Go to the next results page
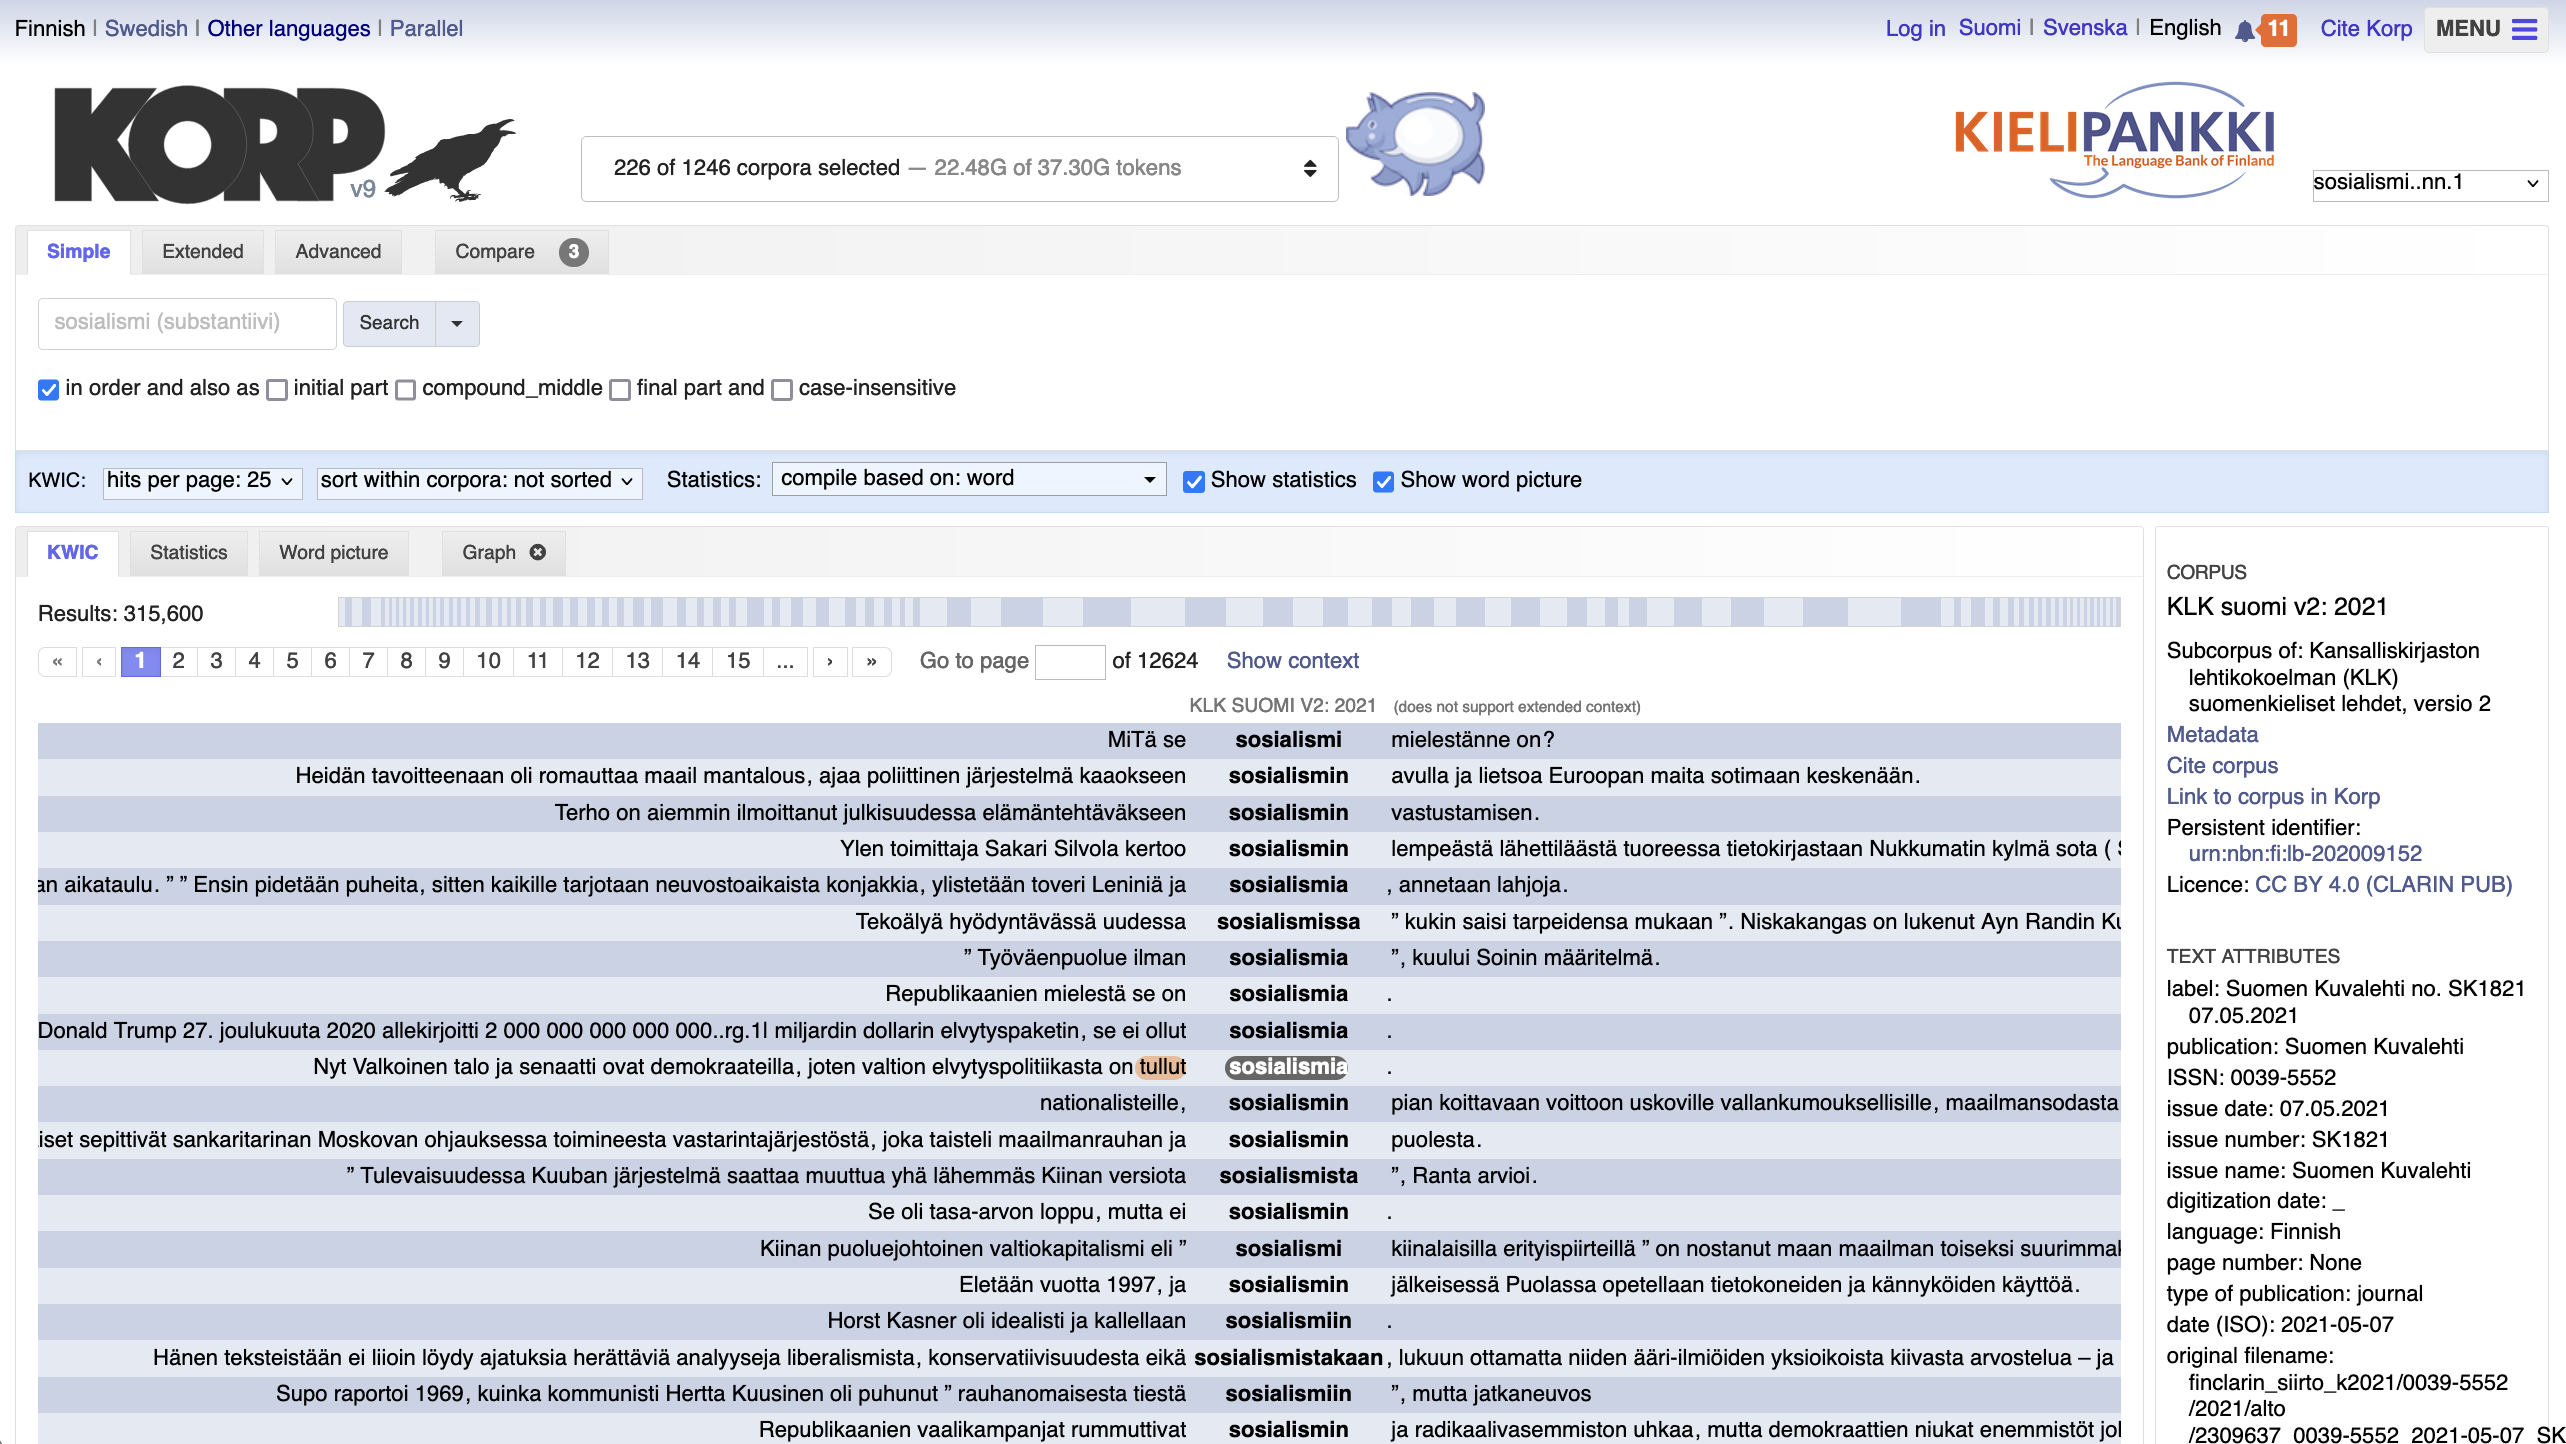The image size is (2566, 1444). coord(829,661)
